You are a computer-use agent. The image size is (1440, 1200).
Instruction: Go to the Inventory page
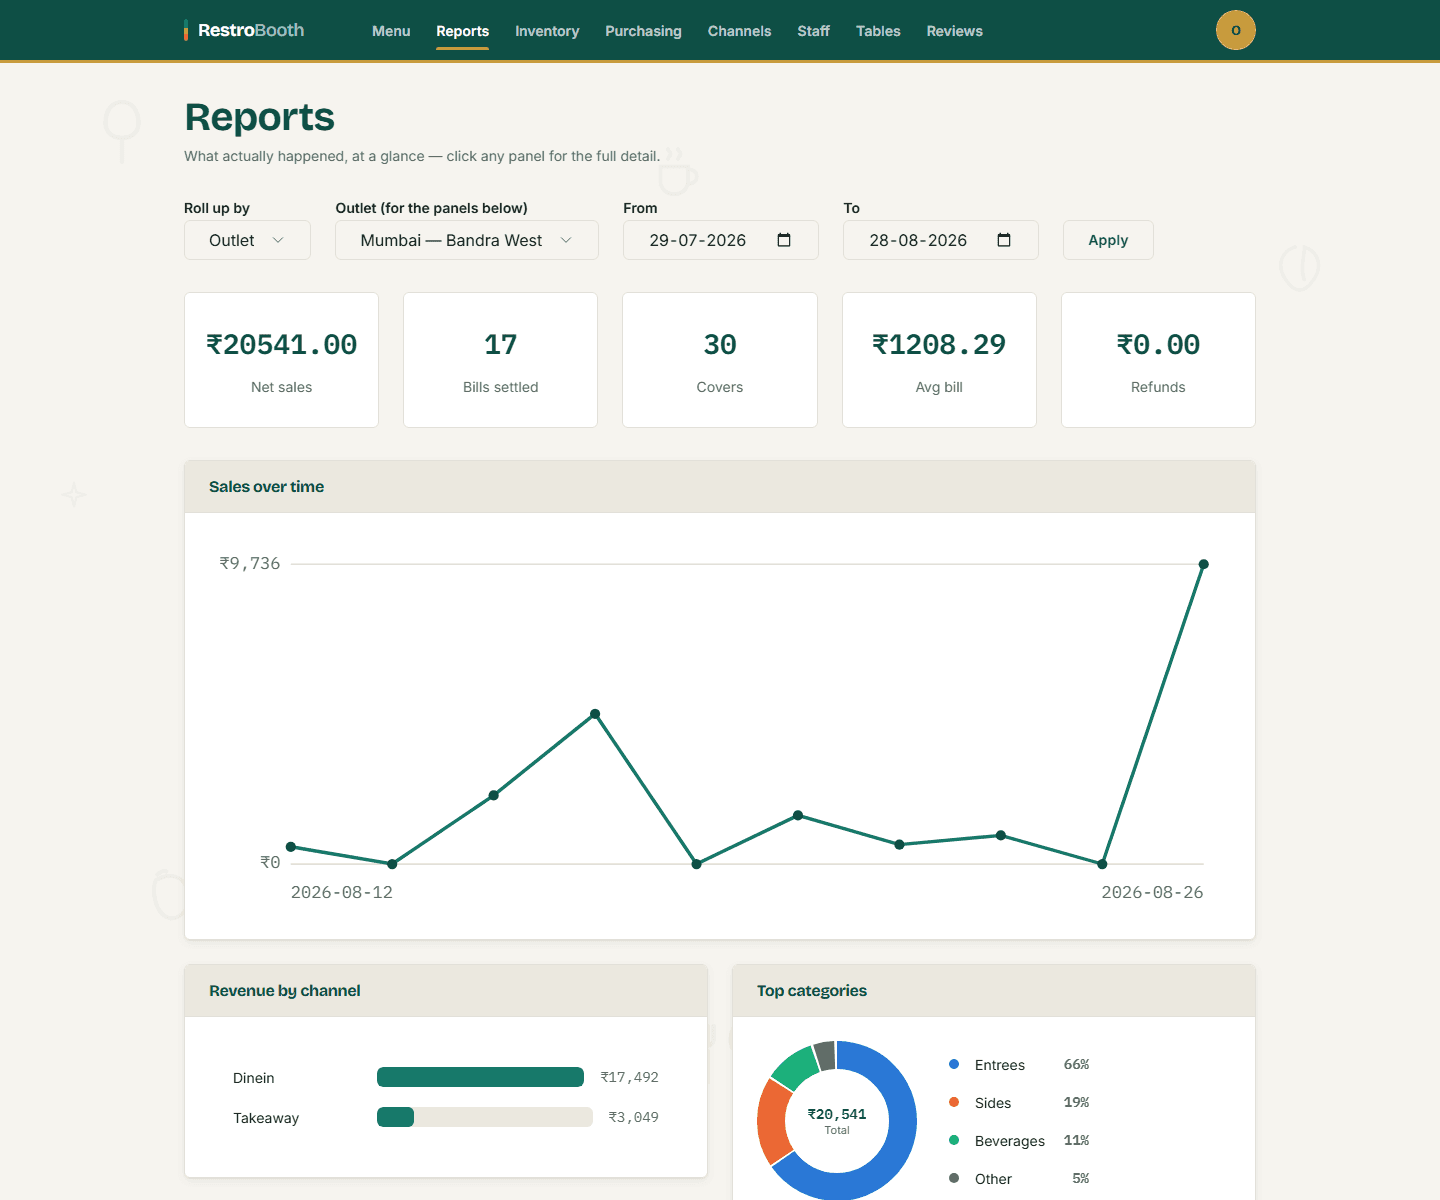coord(547,31)
